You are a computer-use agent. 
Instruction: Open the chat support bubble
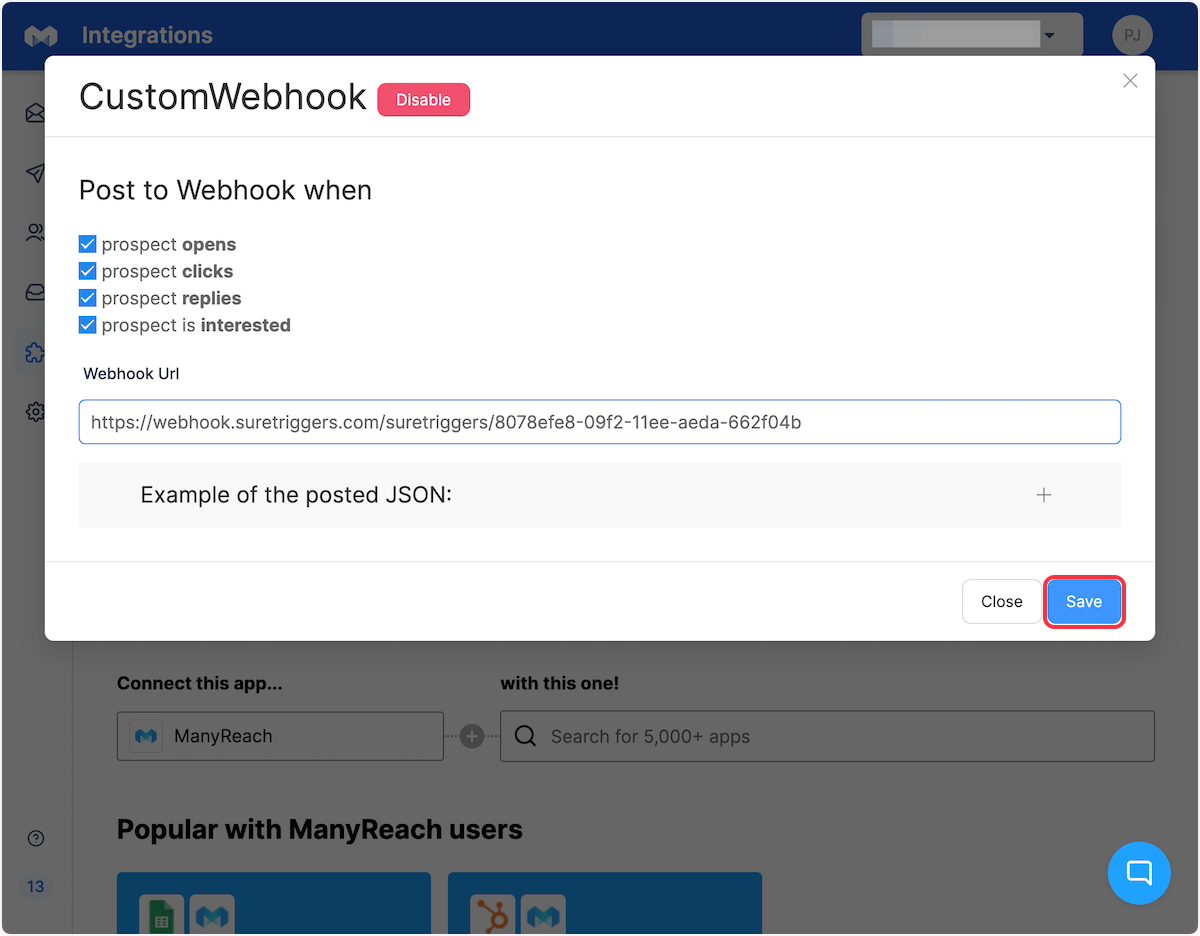coord(1139,873)
